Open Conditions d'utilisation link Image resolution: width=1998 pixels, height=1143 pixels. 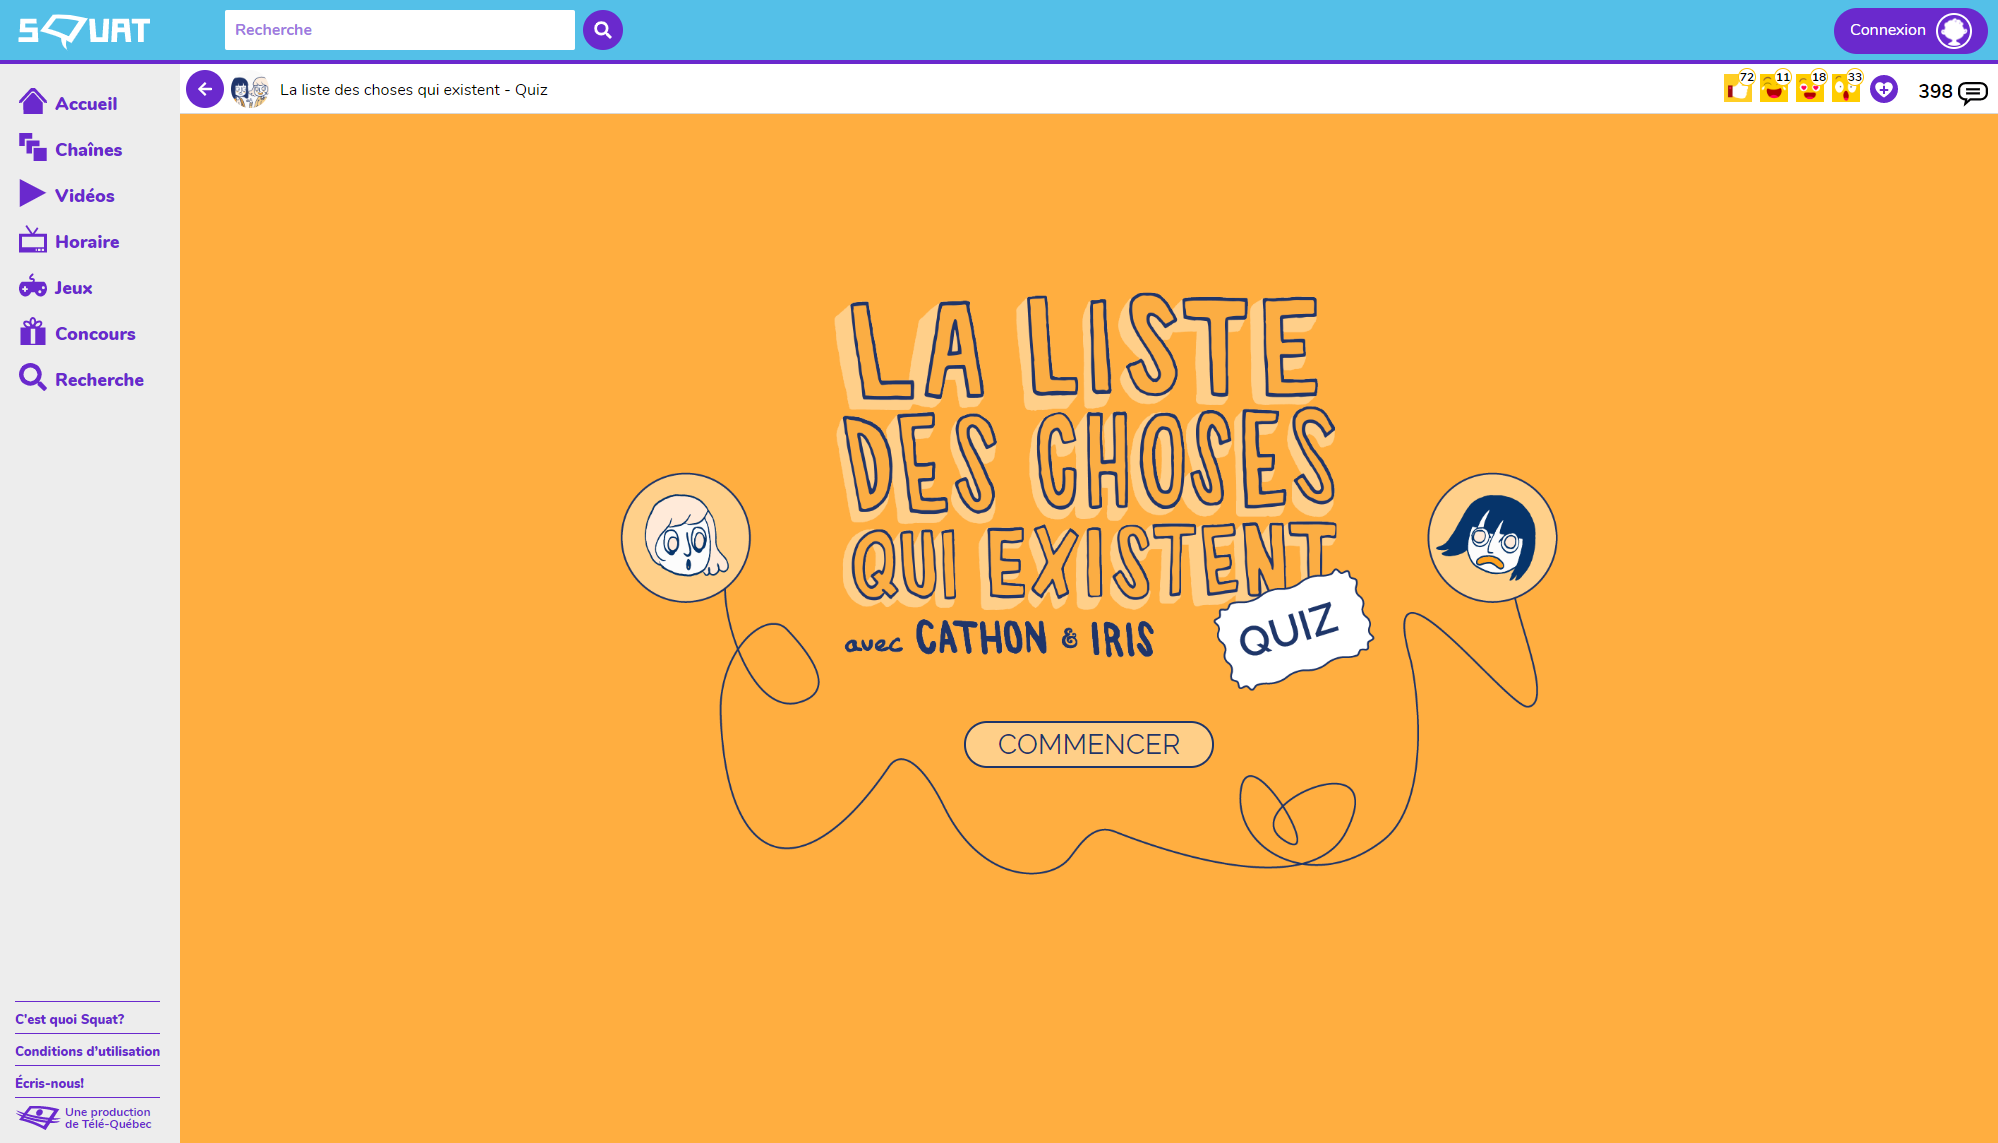88,1051
